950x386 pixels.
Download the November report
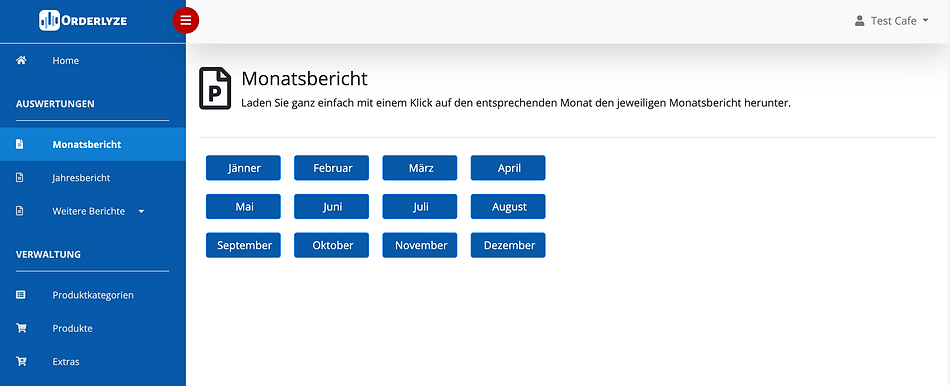click(420, 245)
